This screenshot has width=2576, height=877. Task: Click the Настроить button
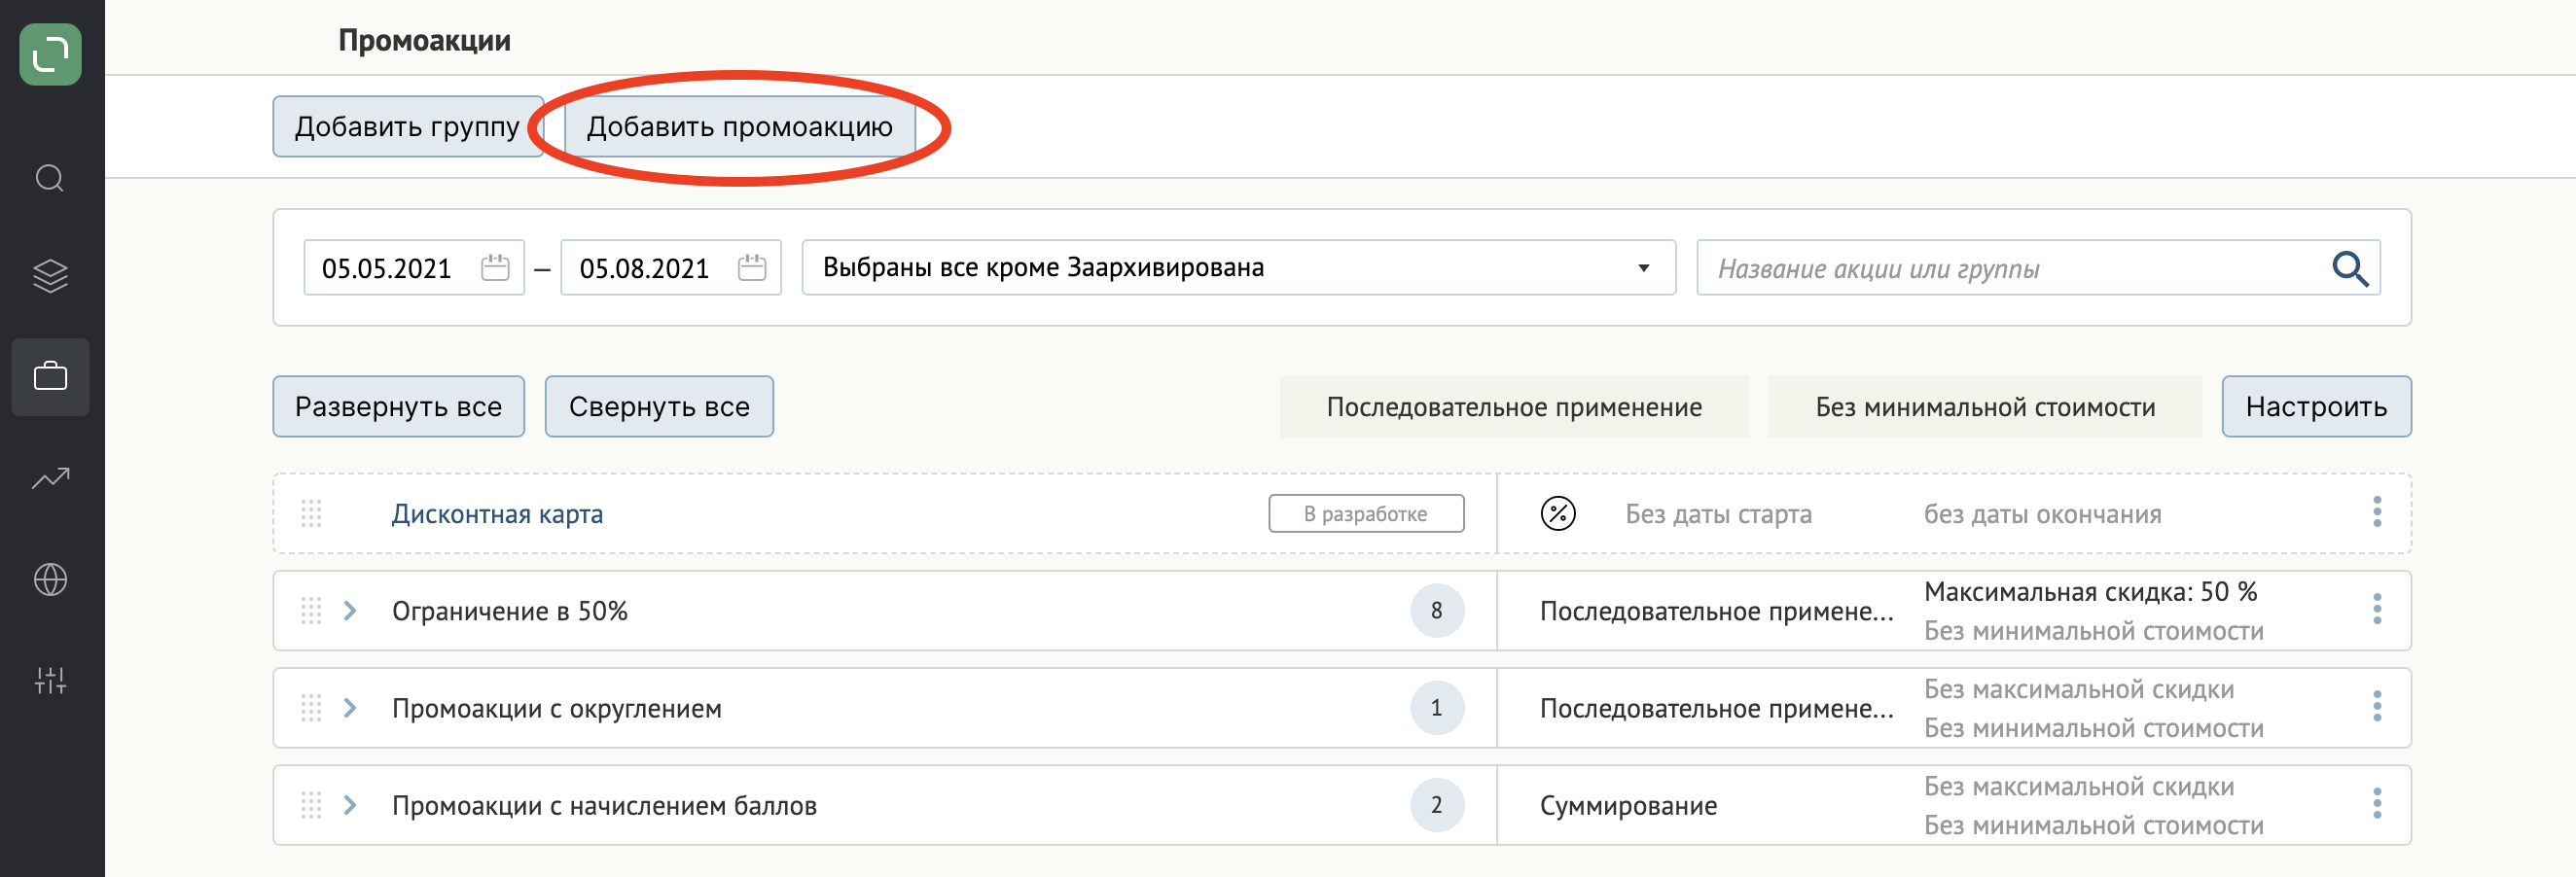2316,407
